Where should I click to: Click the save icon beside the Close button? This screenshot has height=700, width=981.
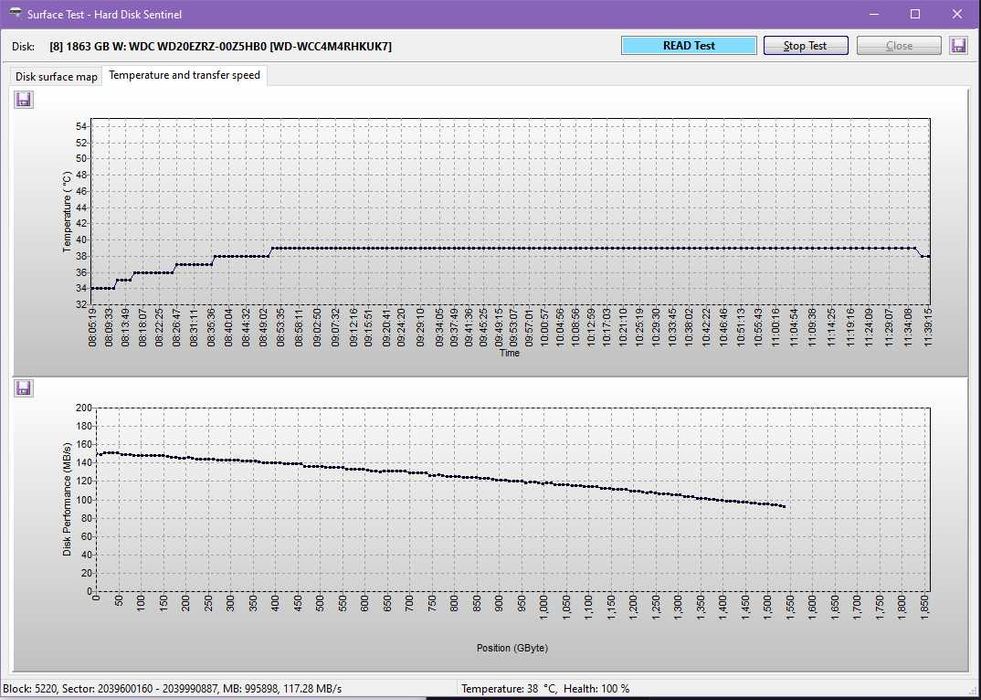coord(958,46)
